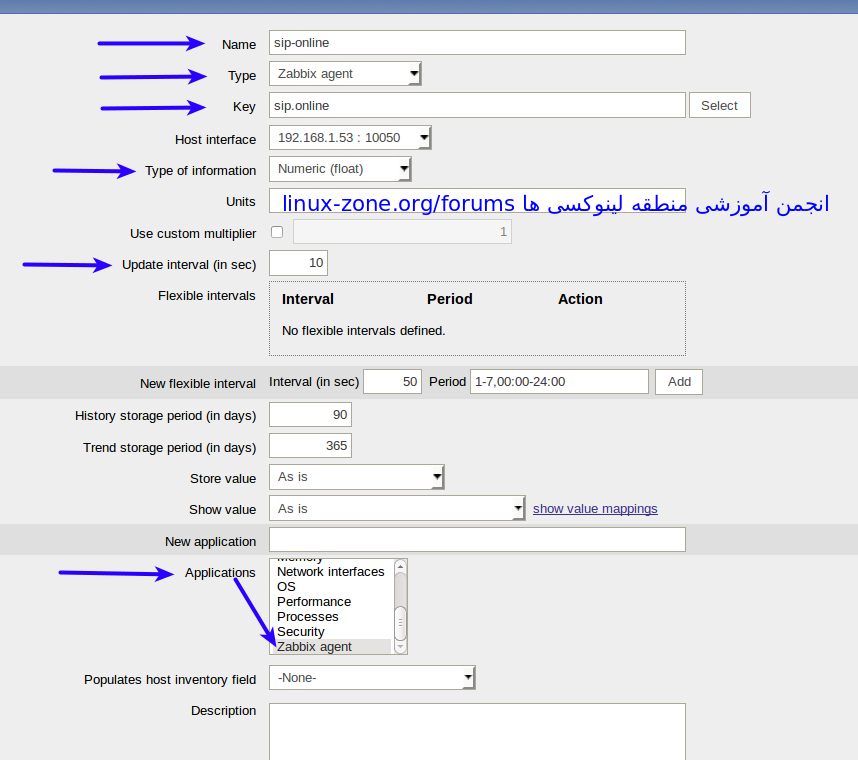Click the Update interval input field
The height and width of the screenshot is (760, 858).
pos(298,263)
